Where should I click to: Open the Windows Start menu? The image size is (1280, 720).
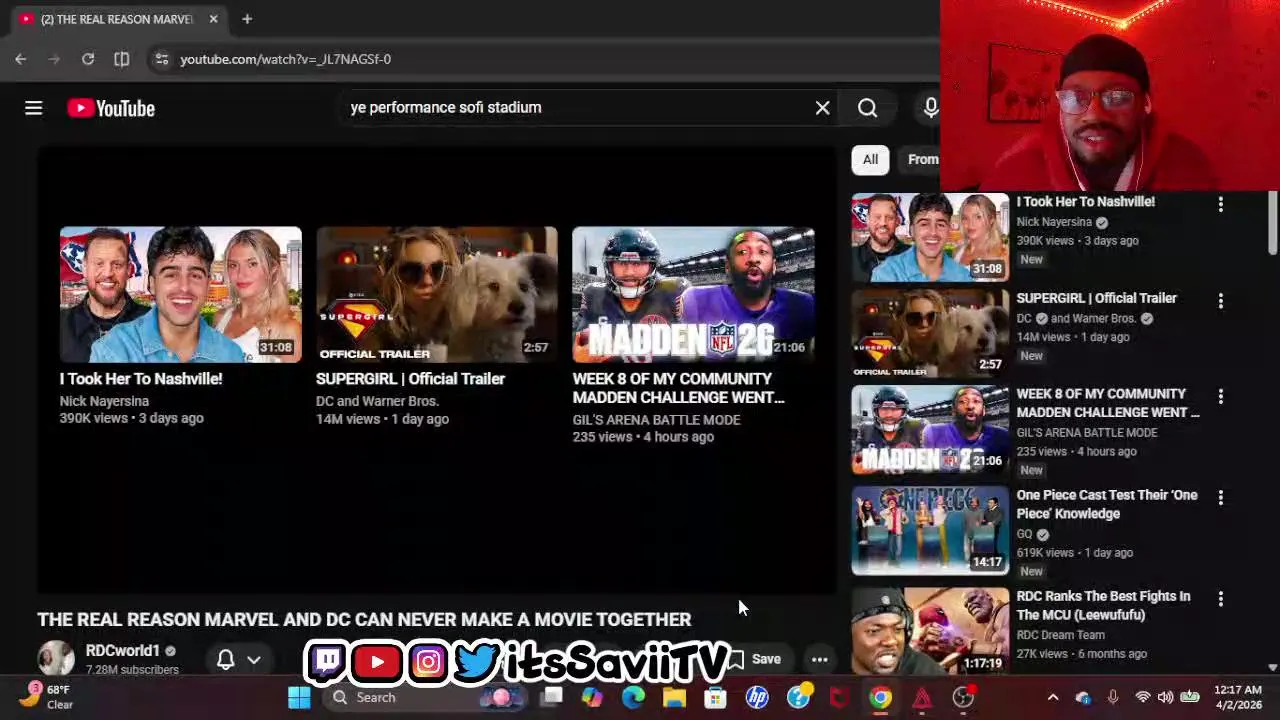(299, 697)
